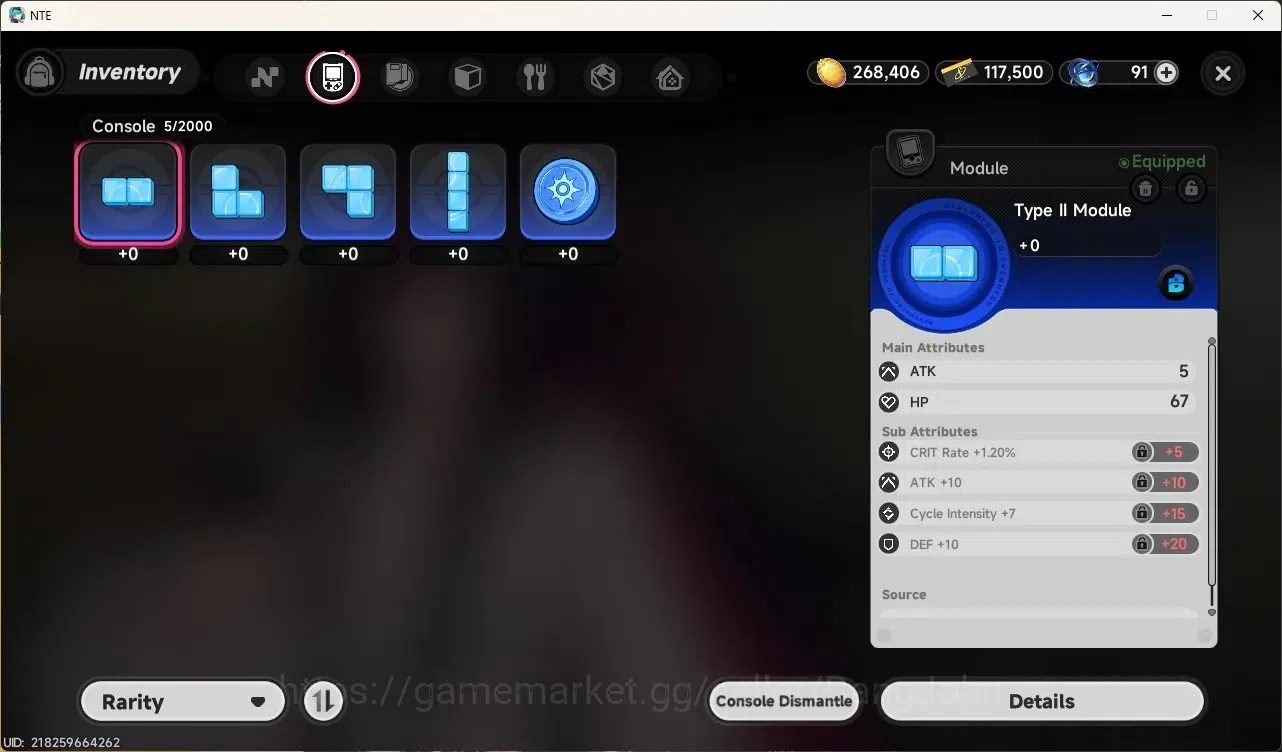Screen dimensions: 1282x752
Task: Close the inventory with the X button
Action: click(1223, 73)
